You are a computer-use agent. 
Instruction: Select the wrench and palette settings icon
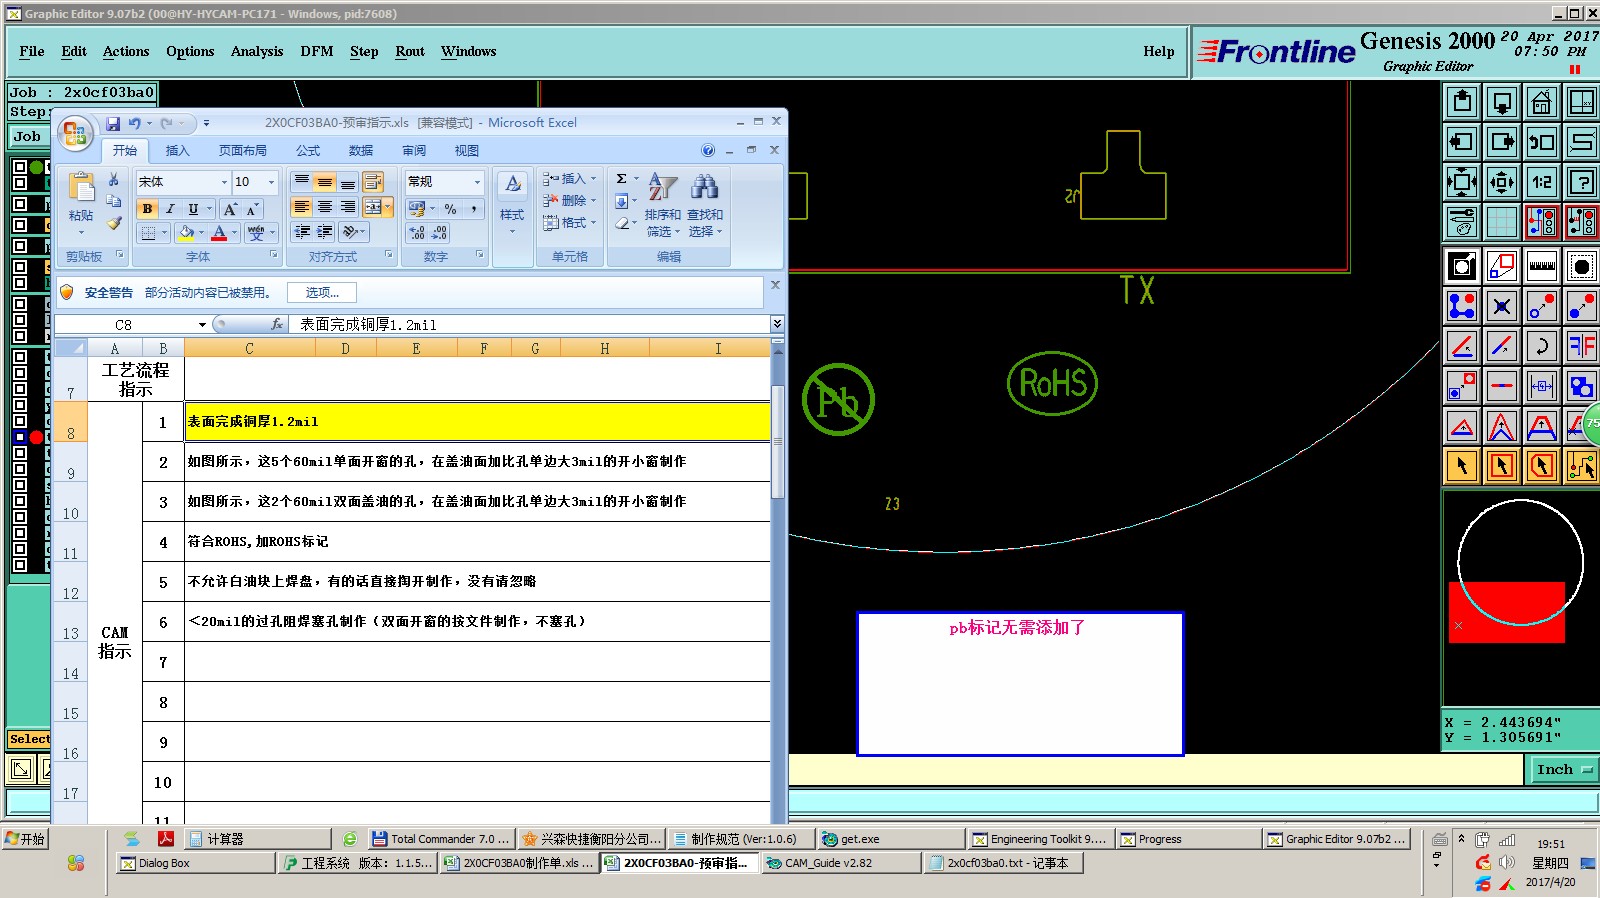[1462, 222]
